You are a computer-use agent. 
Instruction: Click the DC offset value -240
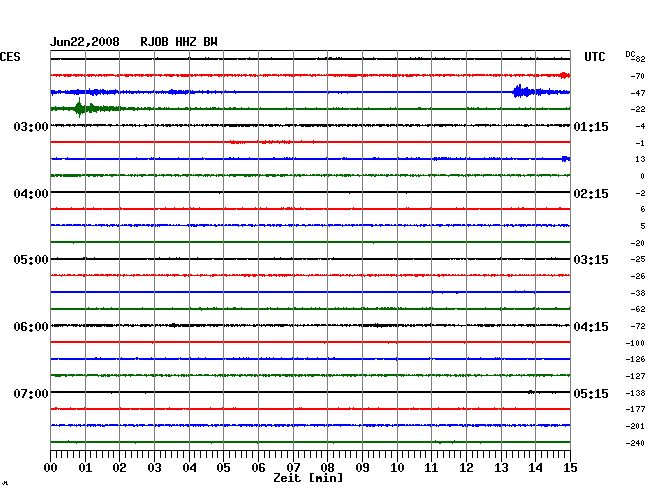point(635,443)
